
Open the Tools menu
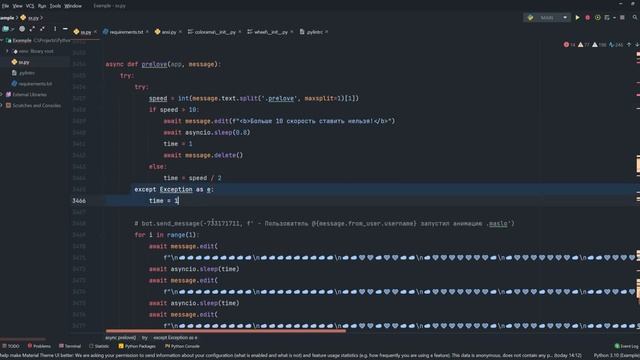pyautogui.click(x=55, y=6)
